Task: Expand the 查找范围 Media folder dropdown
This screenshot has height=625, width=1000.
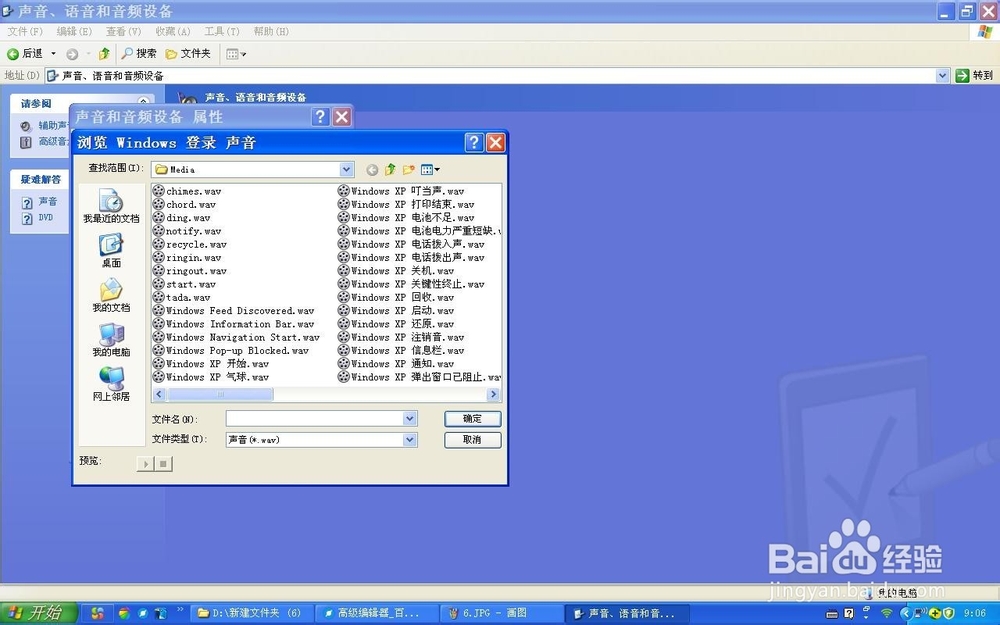Action: pyautogui.click(x=346, y=170)
